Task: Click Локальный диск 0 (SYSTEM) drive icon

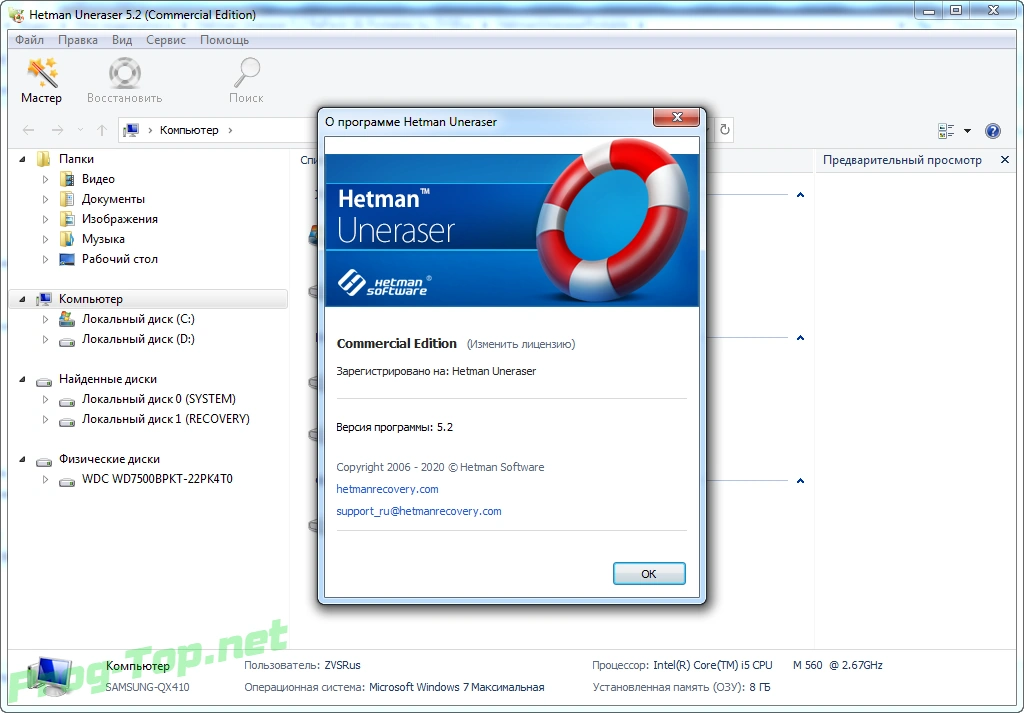Action: click(x=67, y=400)
